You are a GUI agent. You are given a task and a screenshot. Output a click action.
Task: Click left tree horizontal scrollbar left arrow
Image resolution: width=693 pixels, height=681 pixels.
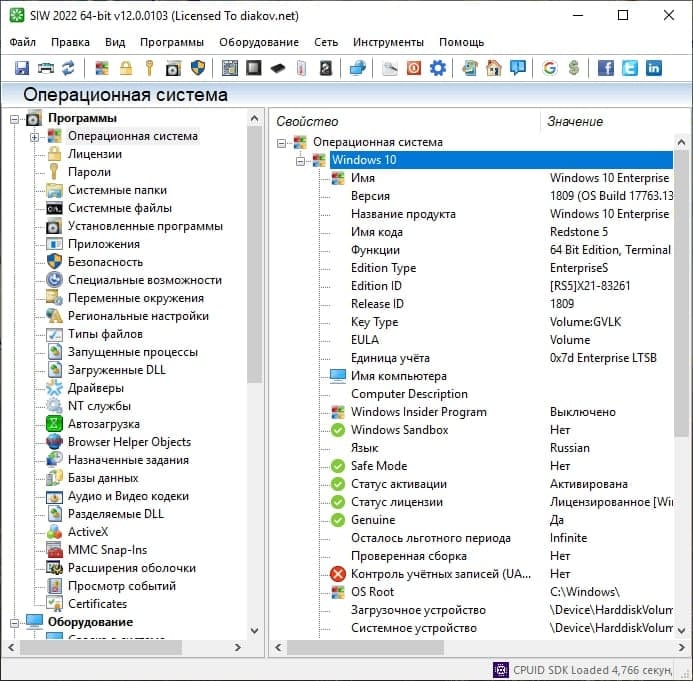(x=11, y=647)
